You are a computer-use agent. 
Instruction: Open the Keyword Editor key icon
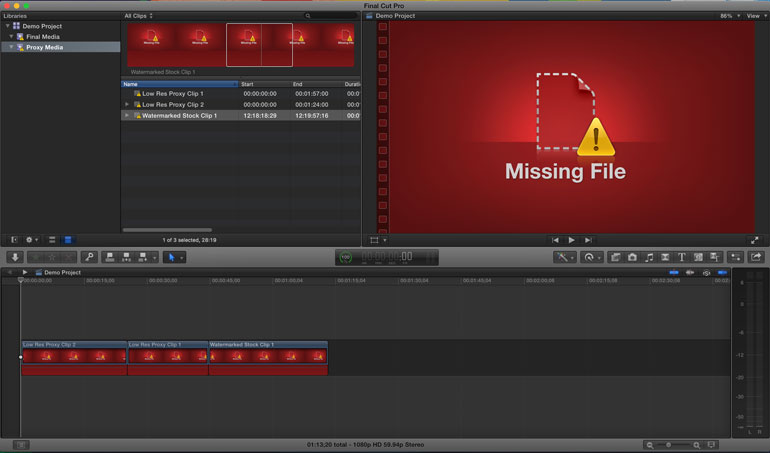[x=89, y=257]
